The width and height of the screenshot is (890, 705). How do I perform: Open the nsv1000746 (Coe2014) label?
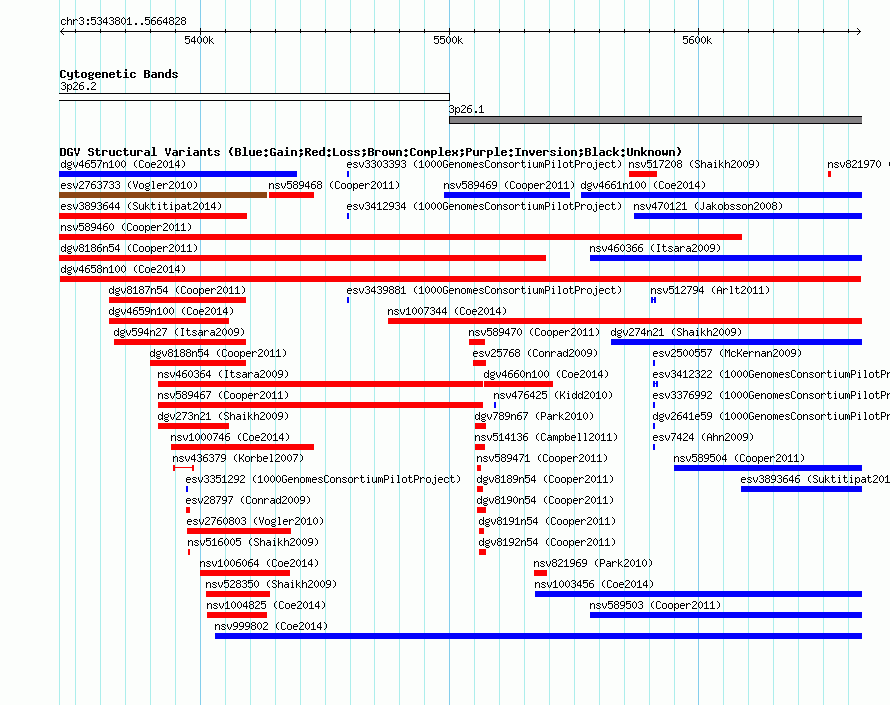tap(230, 438)
